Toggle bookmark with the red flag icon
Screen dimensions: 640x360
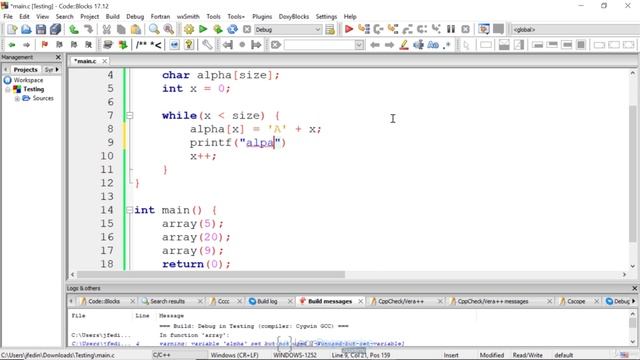[x=44, y=44]
